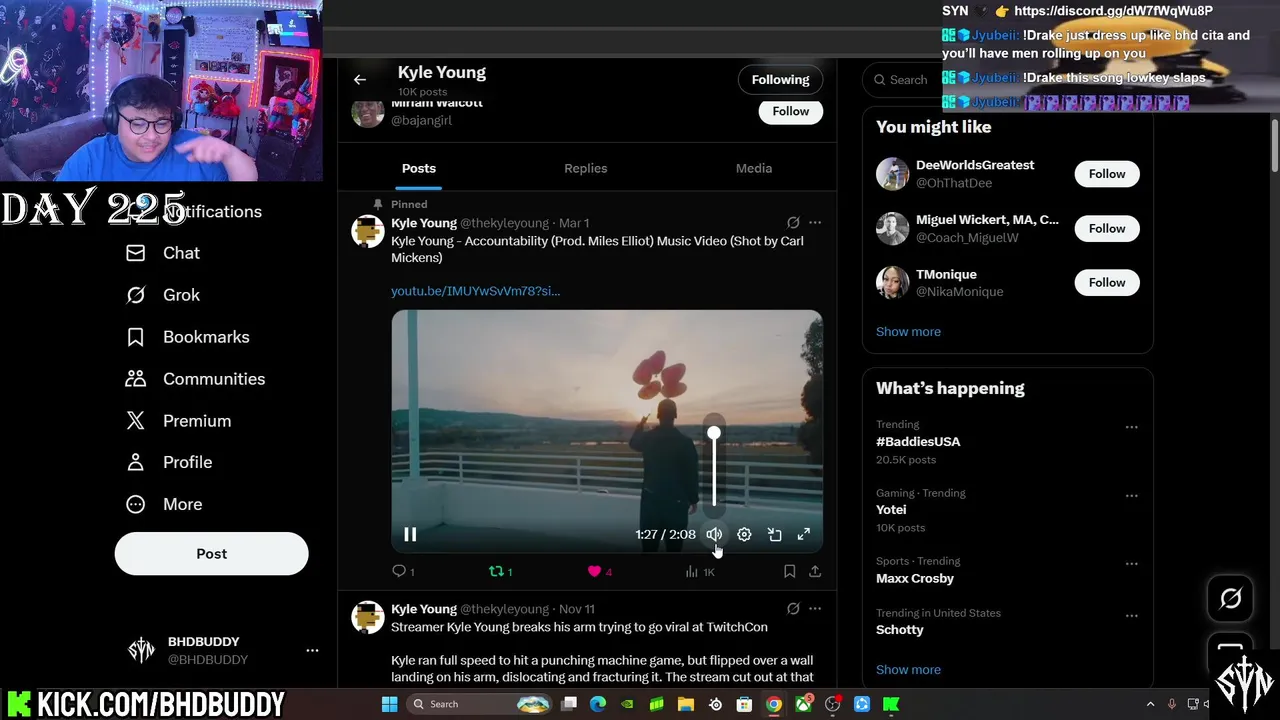
Task: Click the Windows taskbar Search box
Action: 481,704
